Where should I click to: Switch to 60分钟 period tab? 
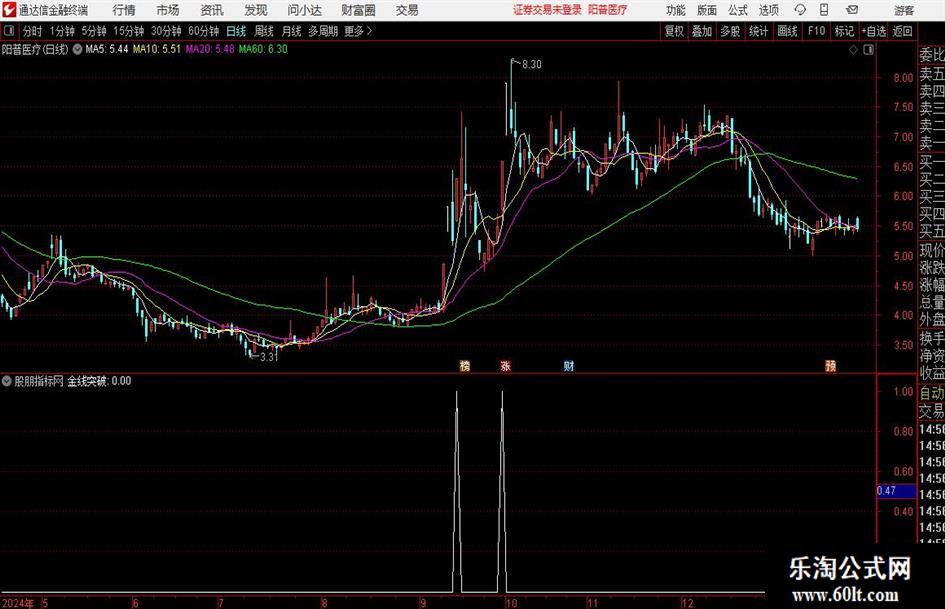tap(203, 31)
